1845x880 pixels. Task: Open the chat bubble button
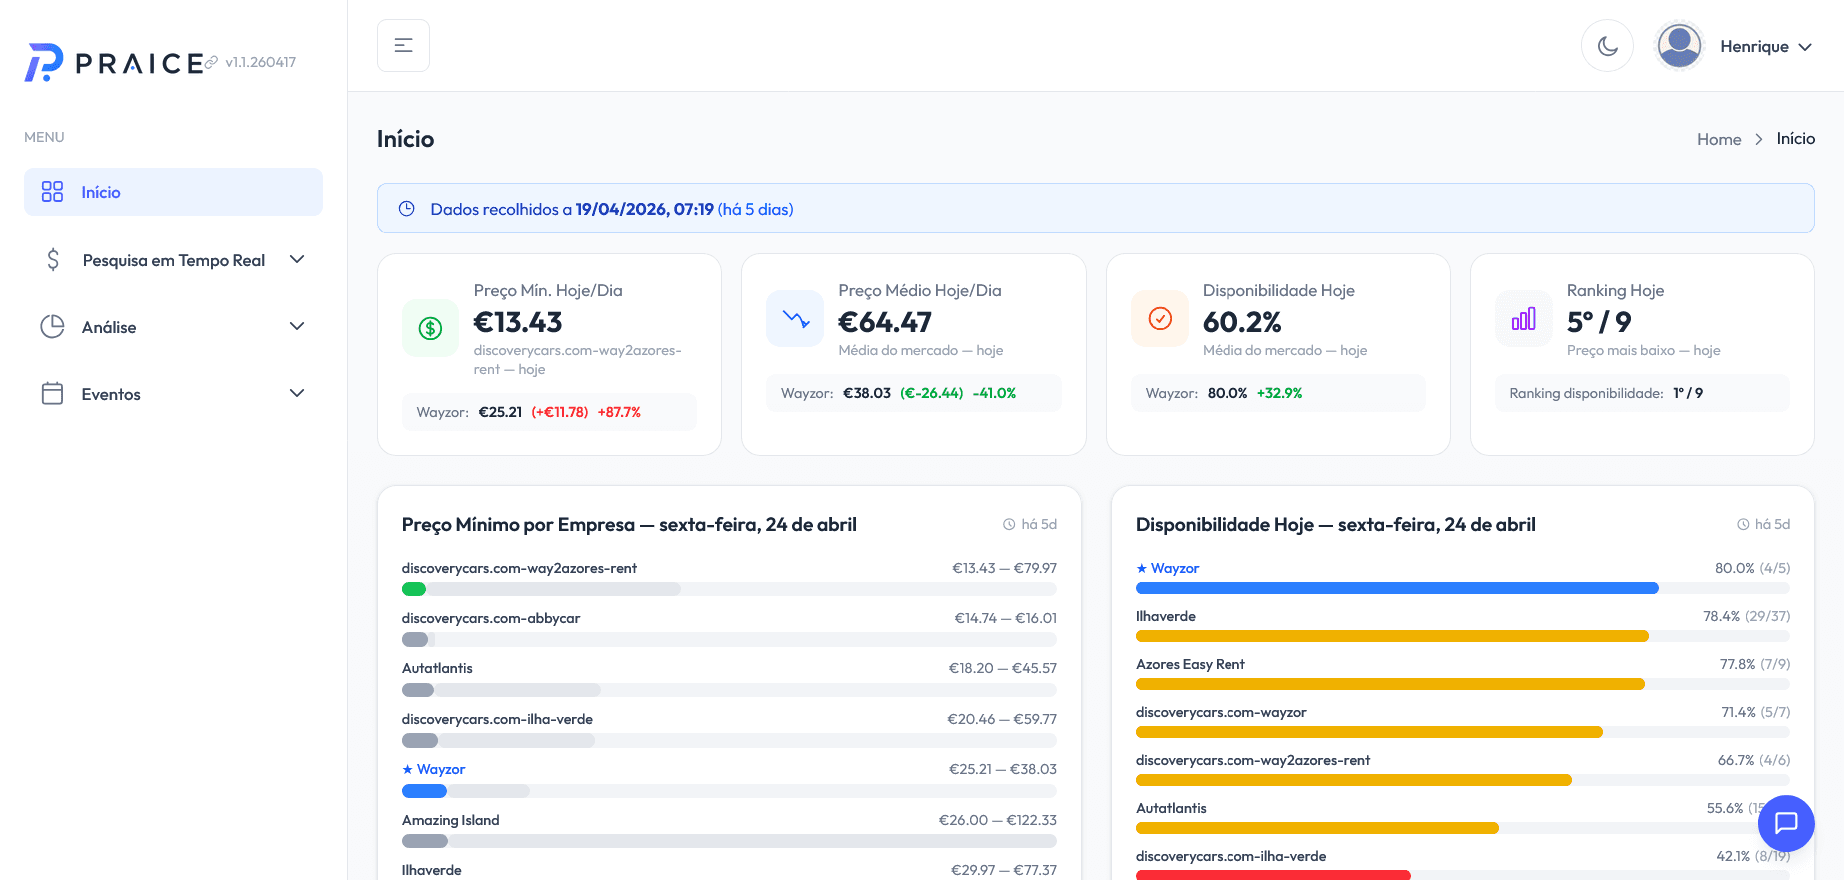point(1786,823)
